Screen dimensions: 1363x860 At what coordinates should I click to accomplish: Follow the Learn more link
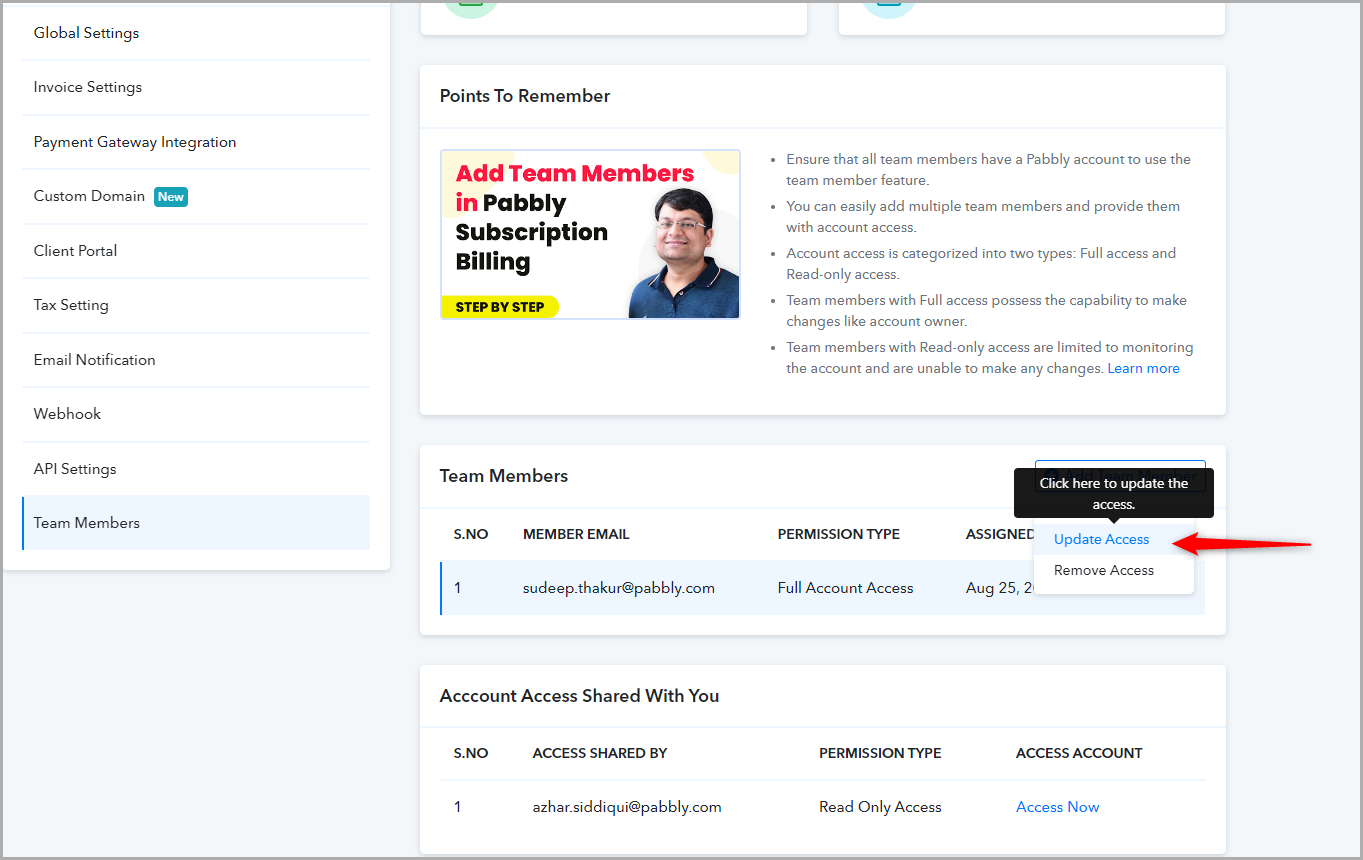pos(1143,369)
